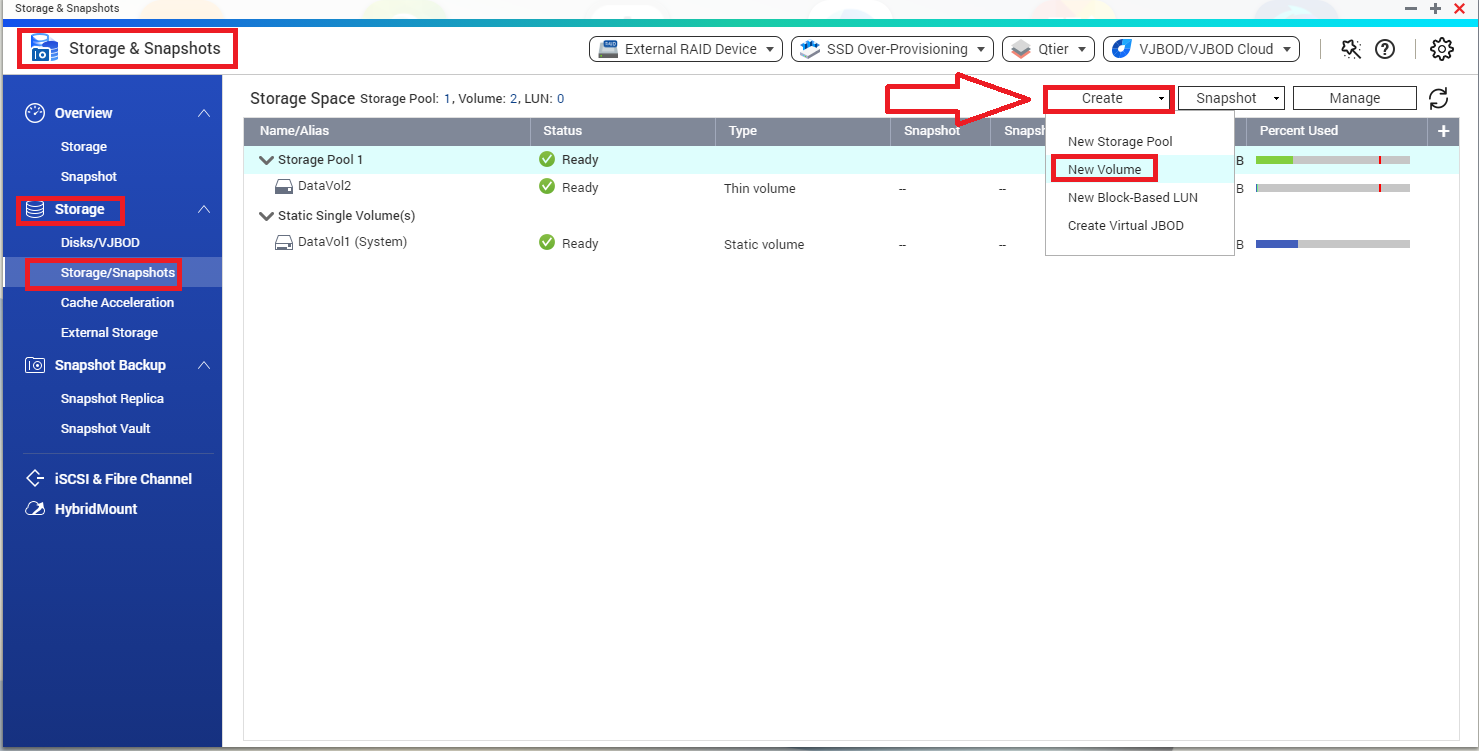
Task: Click the LUN count link 0
Action: click(560, 99)
